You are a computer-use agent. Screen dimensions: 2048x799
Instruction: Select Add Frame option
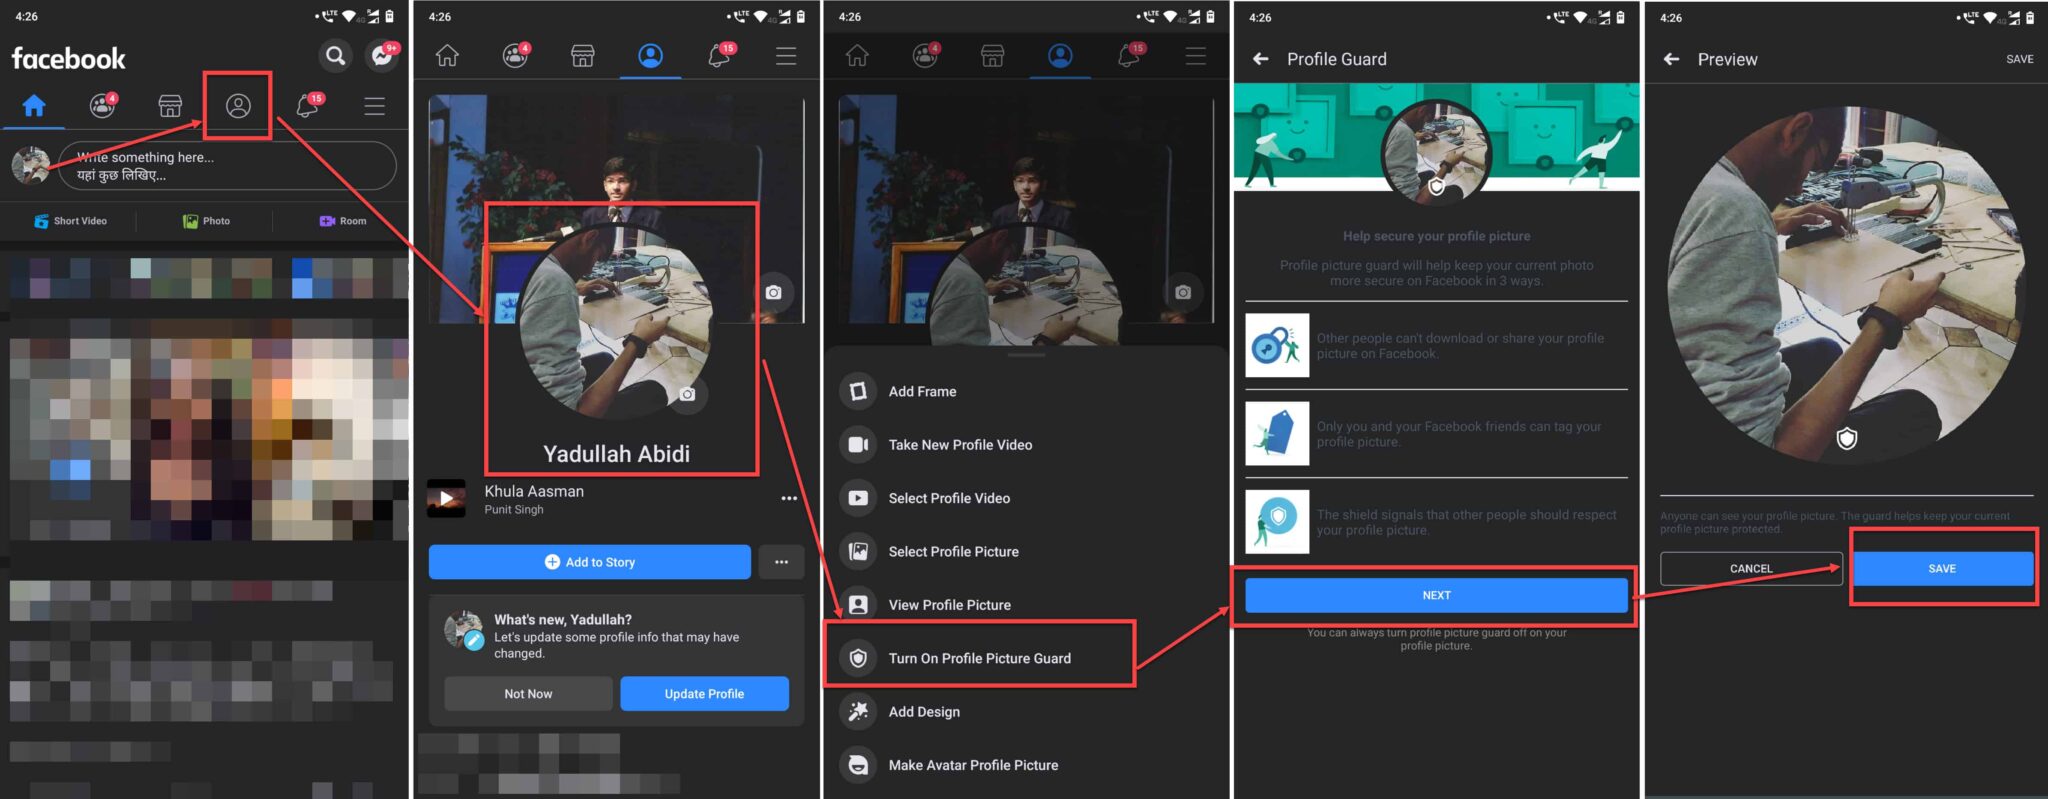(x=1026, y=392)
